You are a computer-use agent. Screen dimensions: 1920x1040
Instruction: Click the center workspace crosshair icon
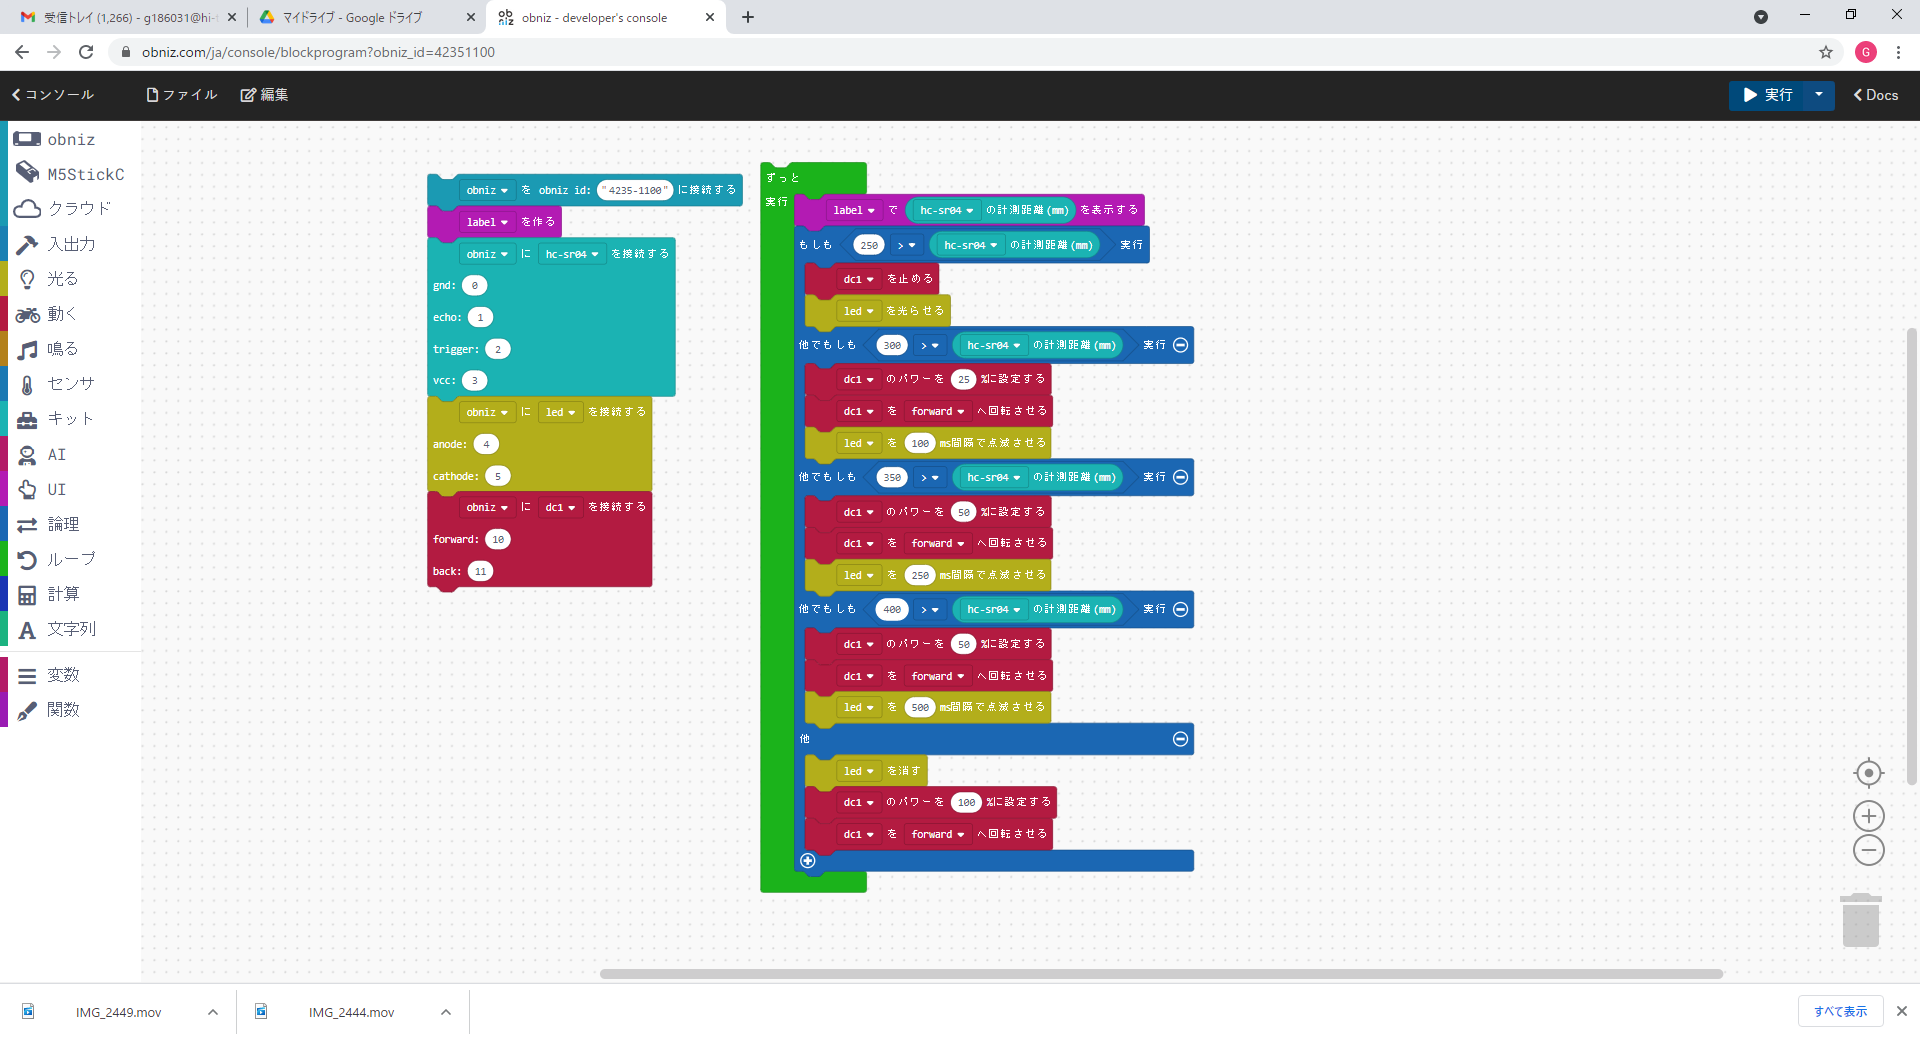[1868, 773]
